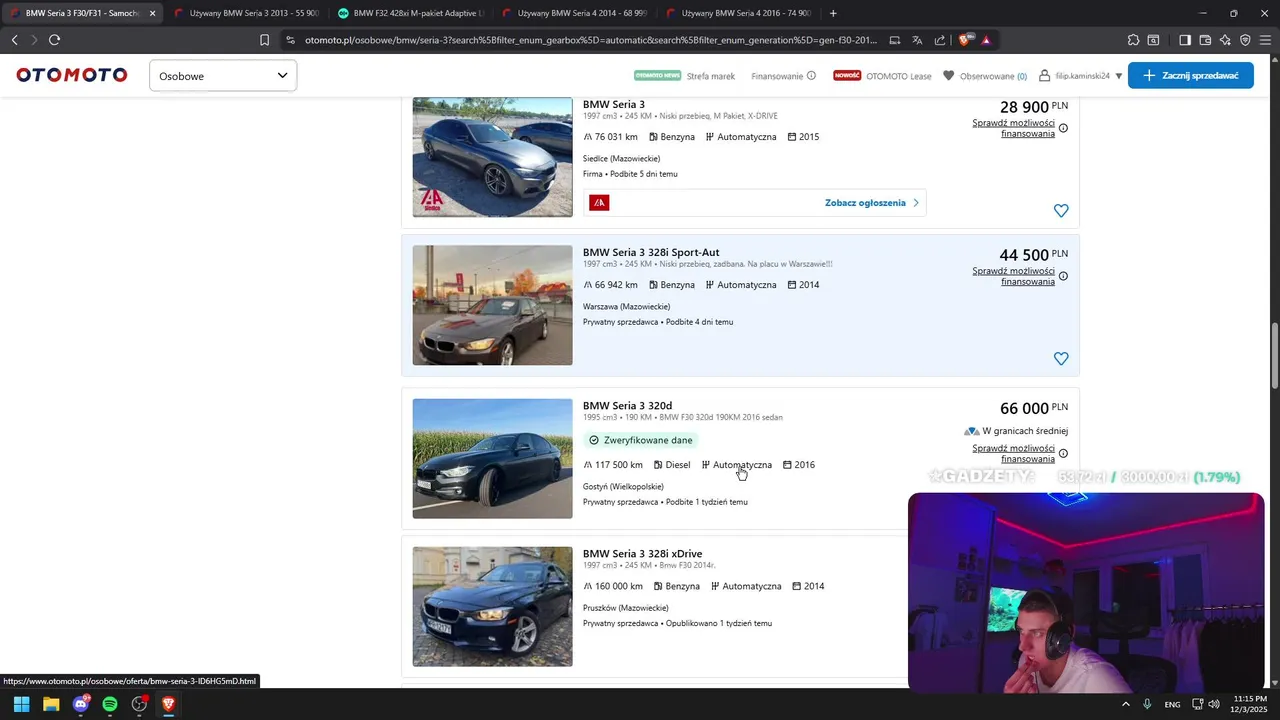Open Windows Start menu
This screenshot has height=720, width=1280.
(x=21, y=704)
